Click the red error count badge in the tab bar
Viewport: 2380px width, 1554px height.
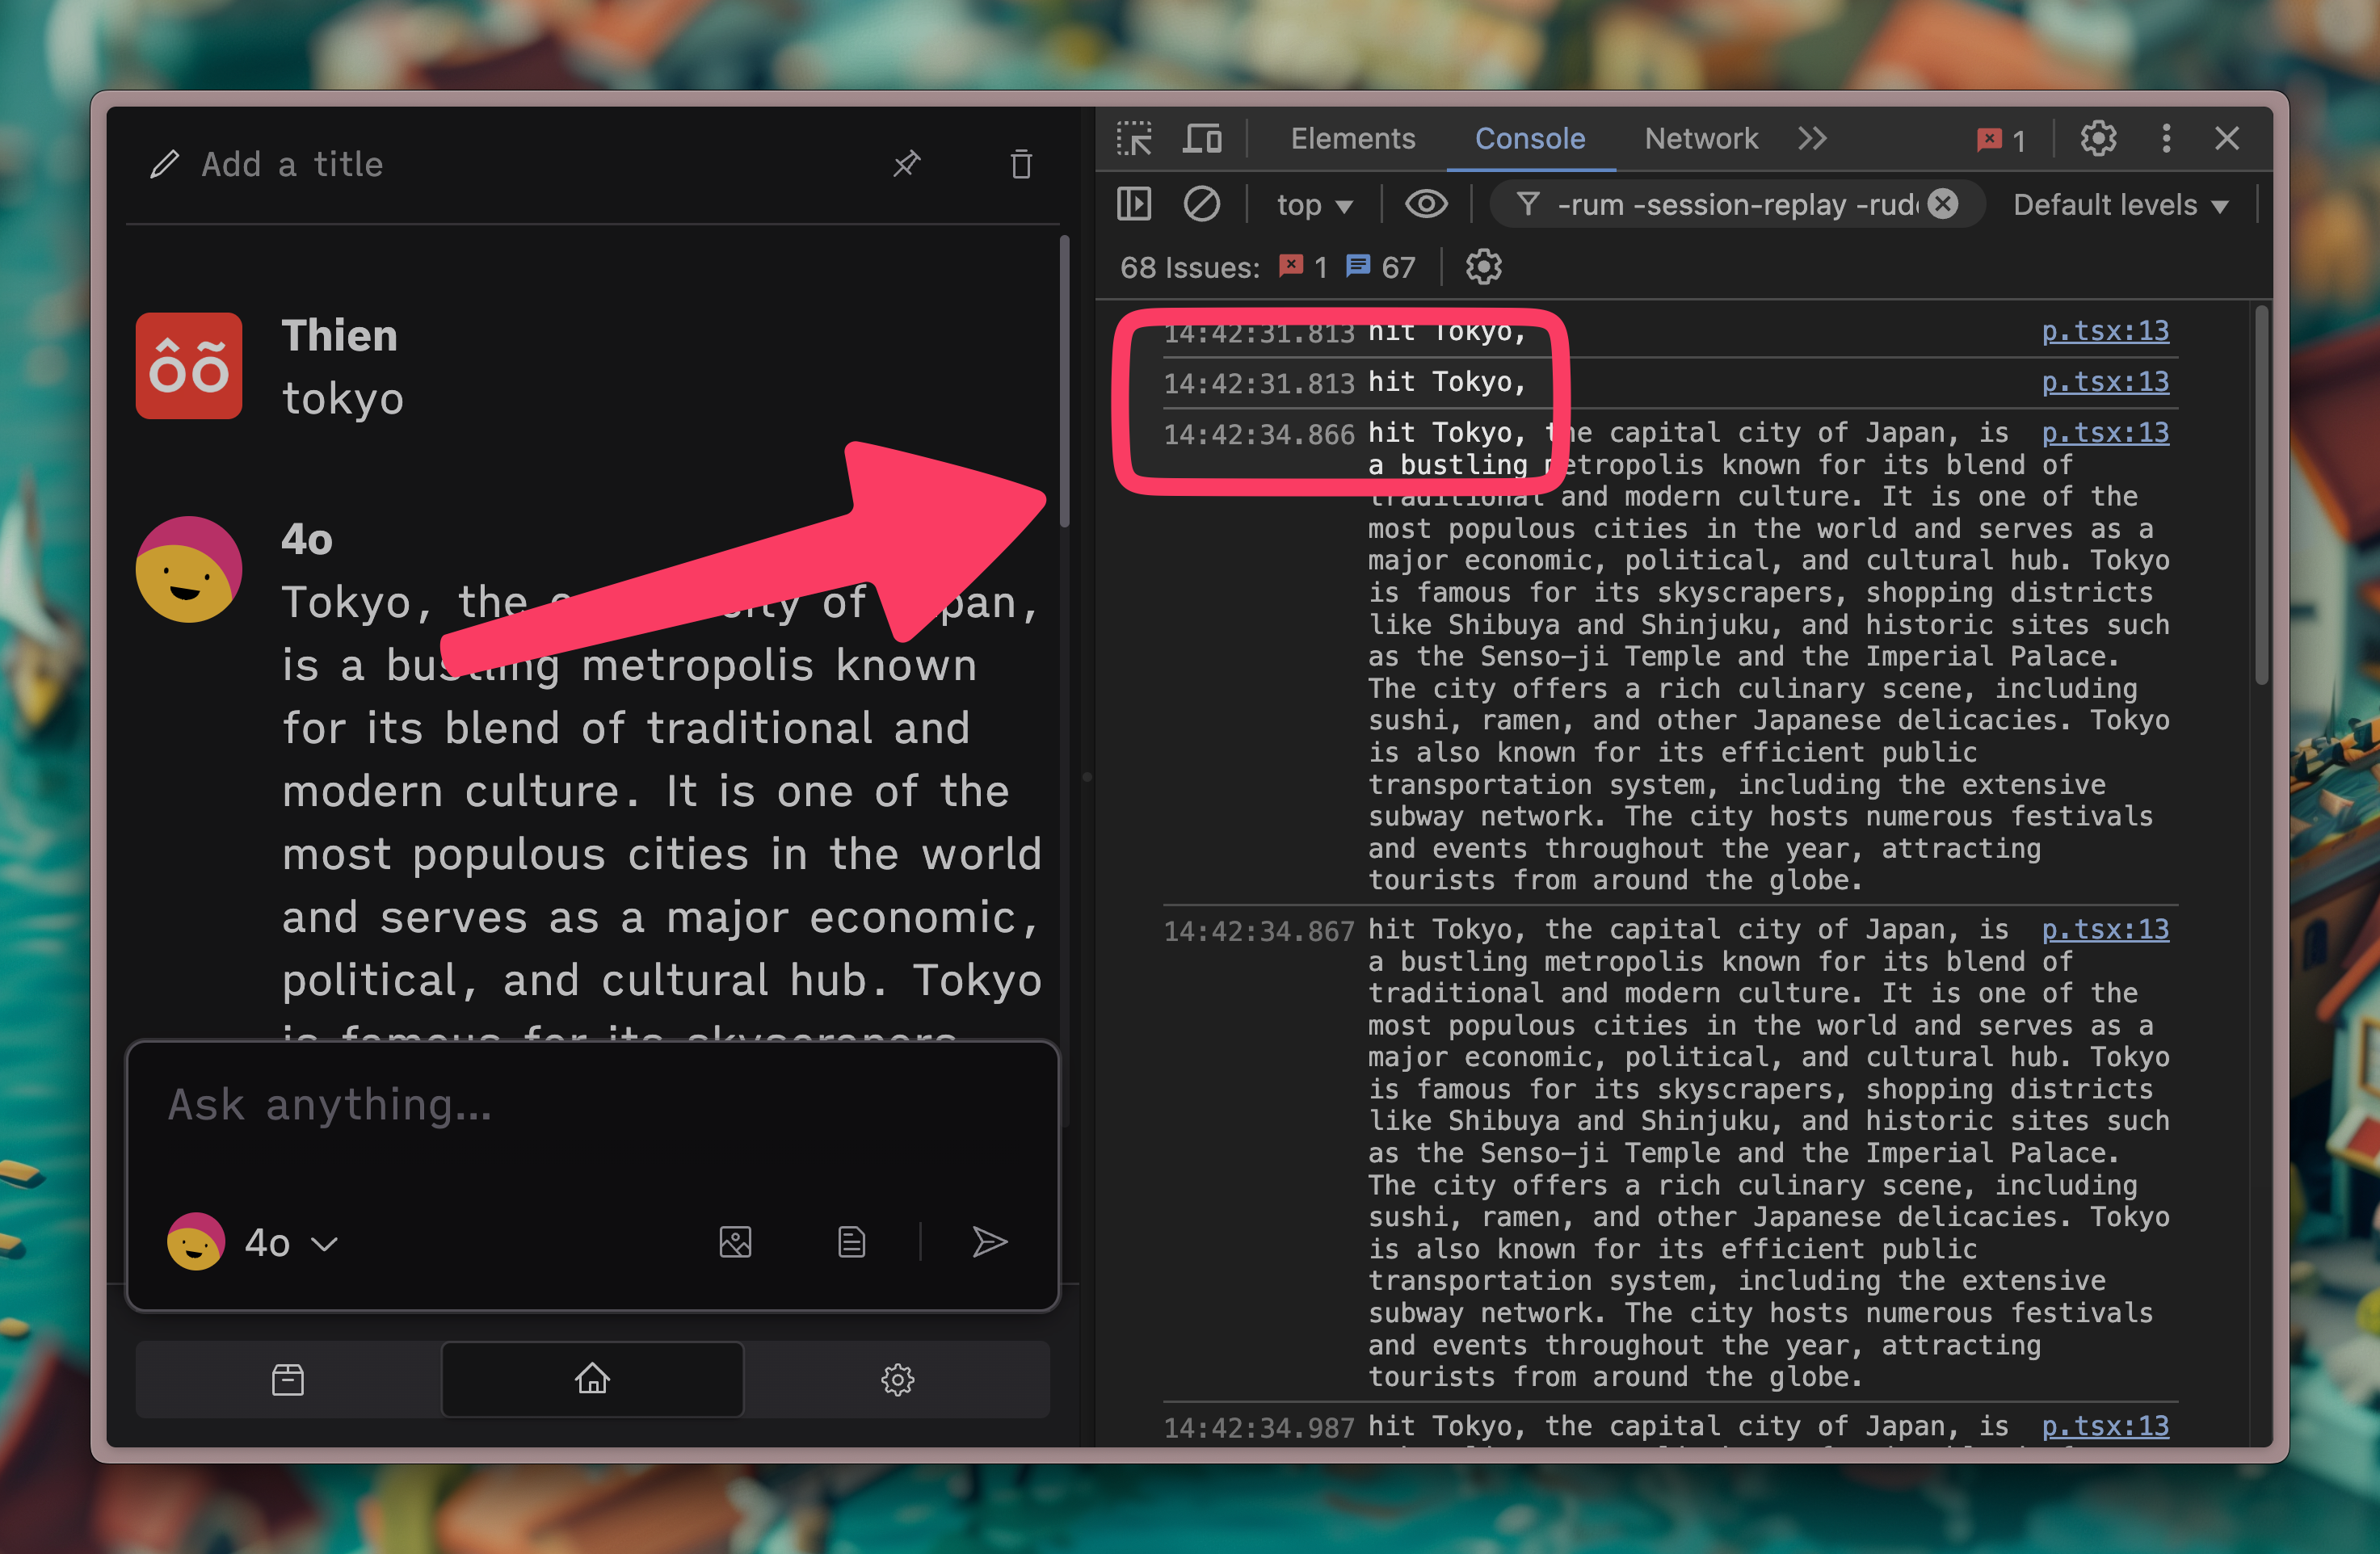pyautogui.click(x=2001, y=140)
